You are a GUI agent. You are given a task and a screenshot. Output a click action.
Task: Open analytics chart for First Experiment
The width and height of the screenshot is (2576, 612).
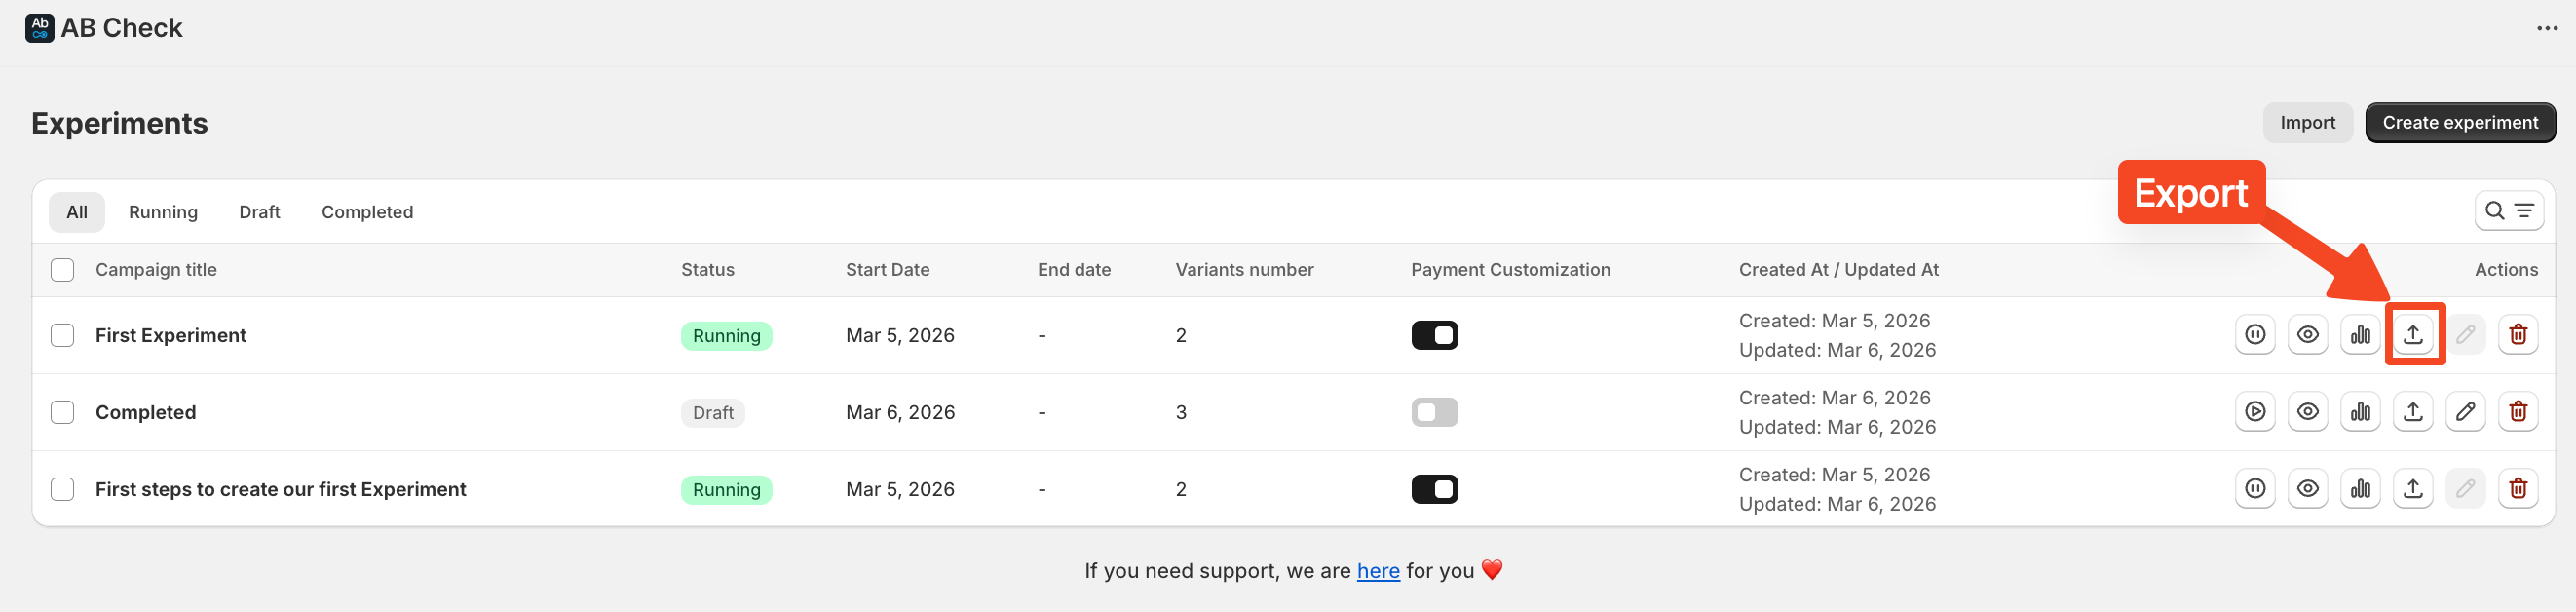coord(2360,335)
